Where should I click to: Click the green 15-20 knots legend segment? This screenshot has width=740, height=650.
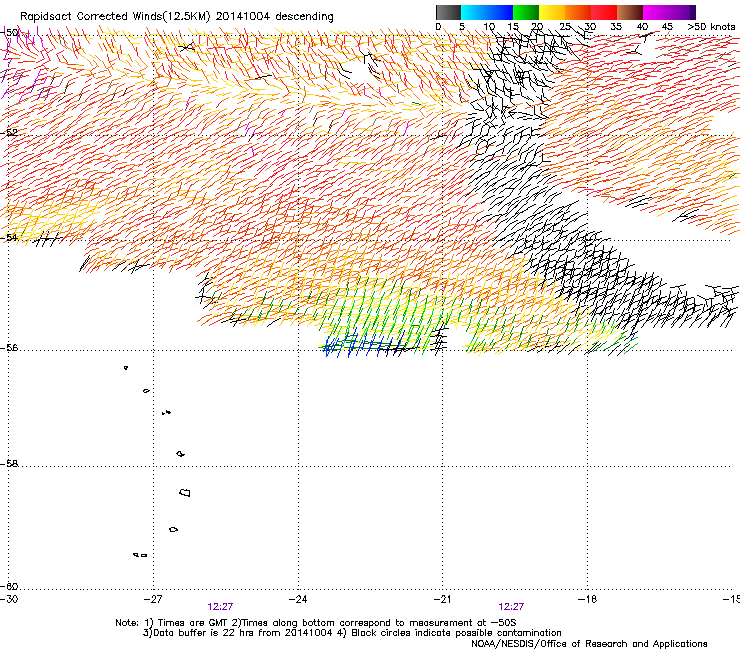coord(526,12)
